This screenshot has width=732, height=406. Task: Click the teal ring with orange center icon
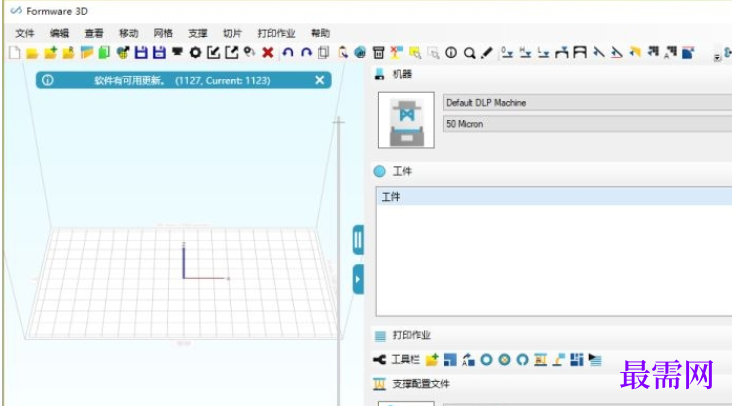[x=504, y=360]
